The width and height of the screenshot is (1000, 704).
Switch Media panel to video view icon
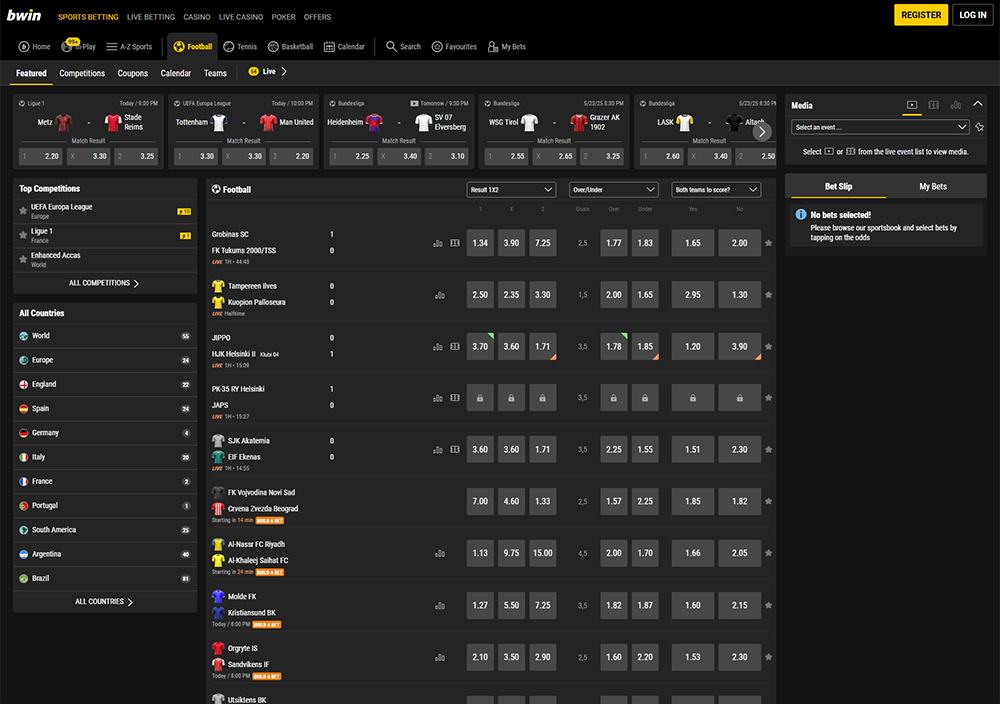(x=912, y=105)
